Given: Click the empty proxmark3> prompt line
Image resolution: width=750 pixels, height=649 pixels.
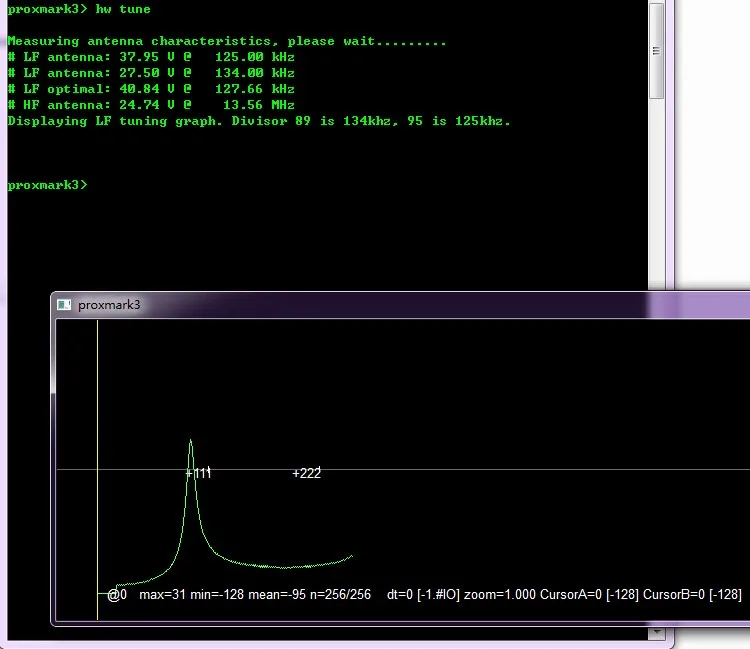Looking at the screenshot, I should (48, 185).
